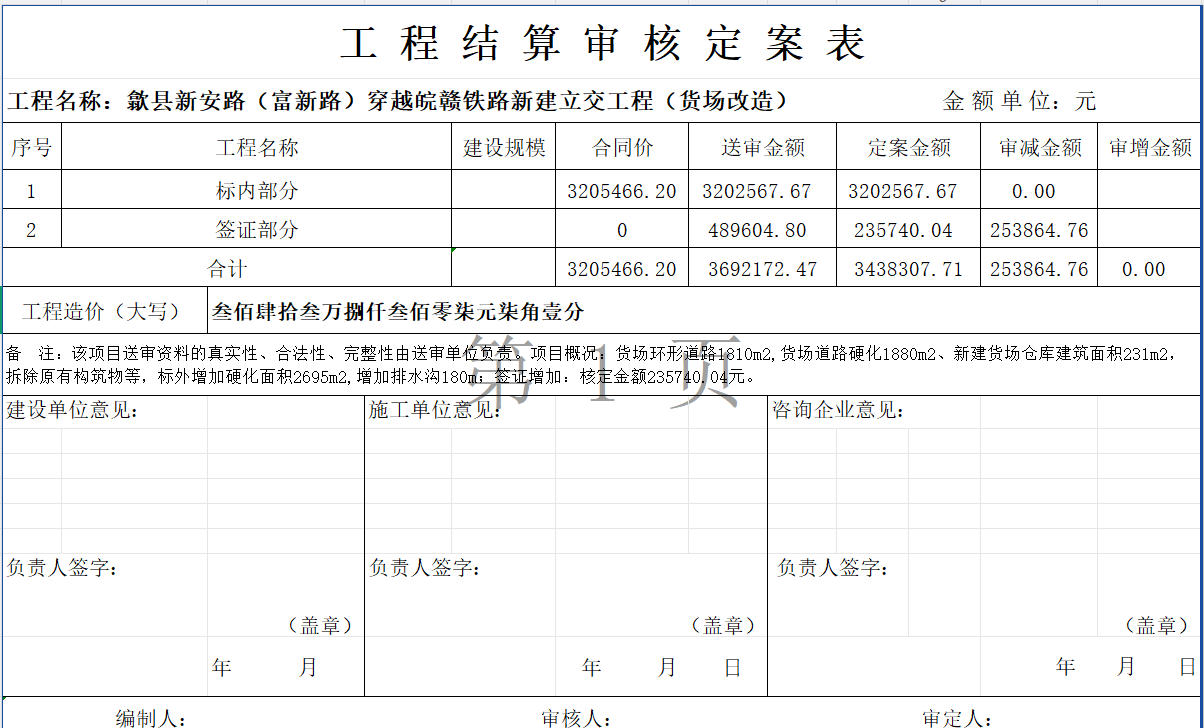Click the 3692172.47 total cell

click(763, 268)
